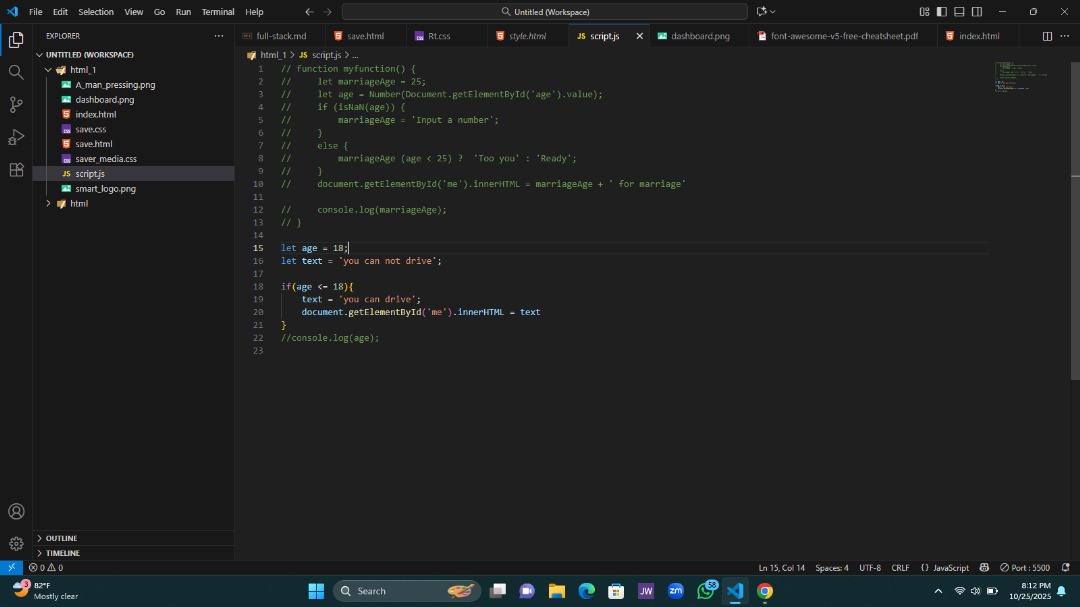Click the Windows taskbar Search box

click(406, 591)
